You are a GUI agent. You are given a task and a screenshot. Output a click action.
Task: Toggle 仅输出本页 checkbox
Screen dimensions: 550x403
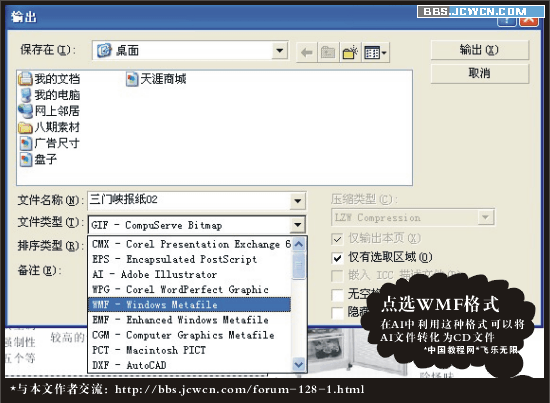tap(337, 239)
